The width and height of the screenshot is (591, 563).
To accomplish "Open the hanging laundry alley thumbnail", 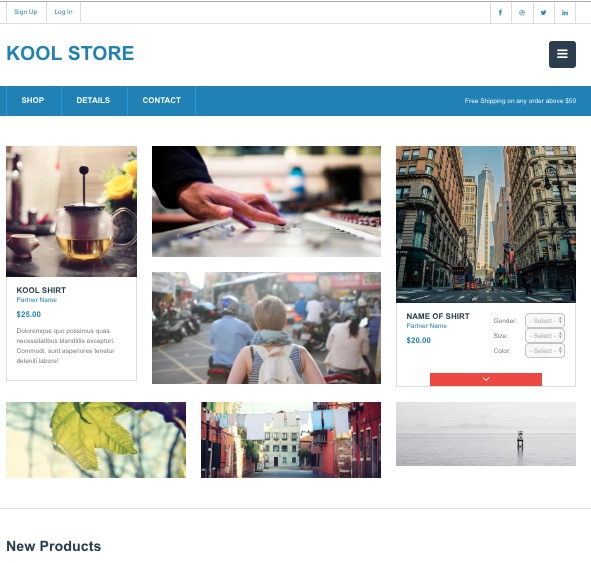I will 291,440.
